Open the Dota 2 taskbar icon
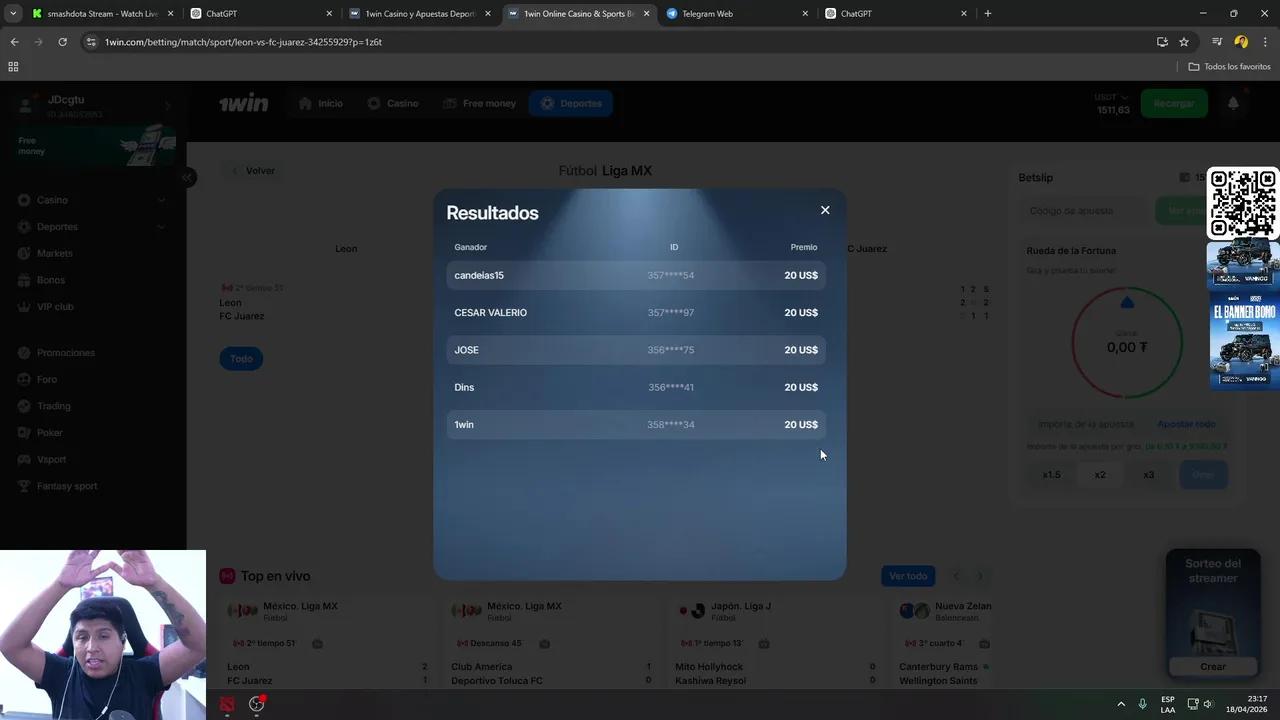The width and height of the screenshot is (1280, 720). [x=227, y=704]
